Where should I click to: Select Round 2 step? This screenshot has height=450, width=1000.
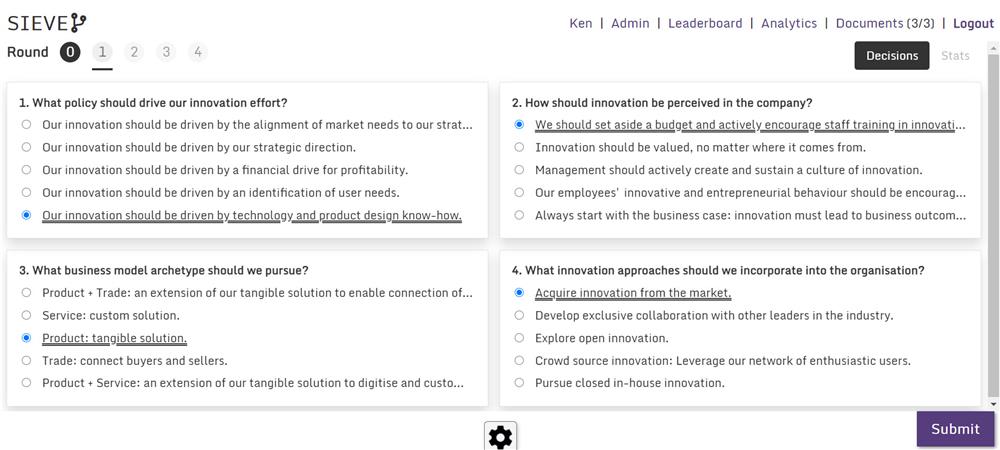click(x=134, y=52)
